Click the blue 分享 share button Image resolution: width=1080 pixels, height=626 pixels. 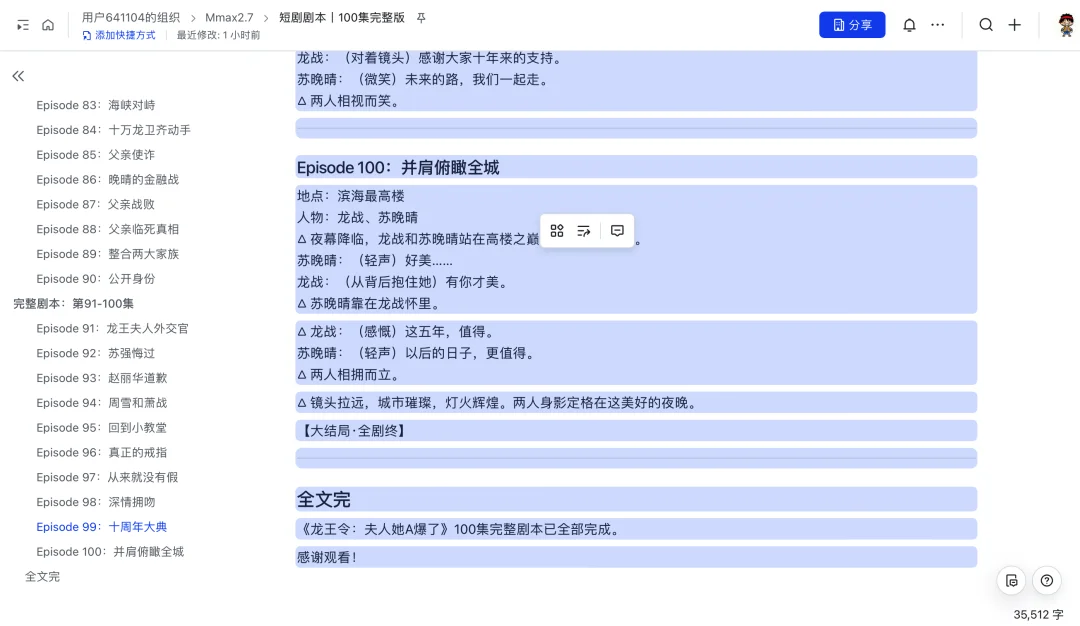[852, 24]
